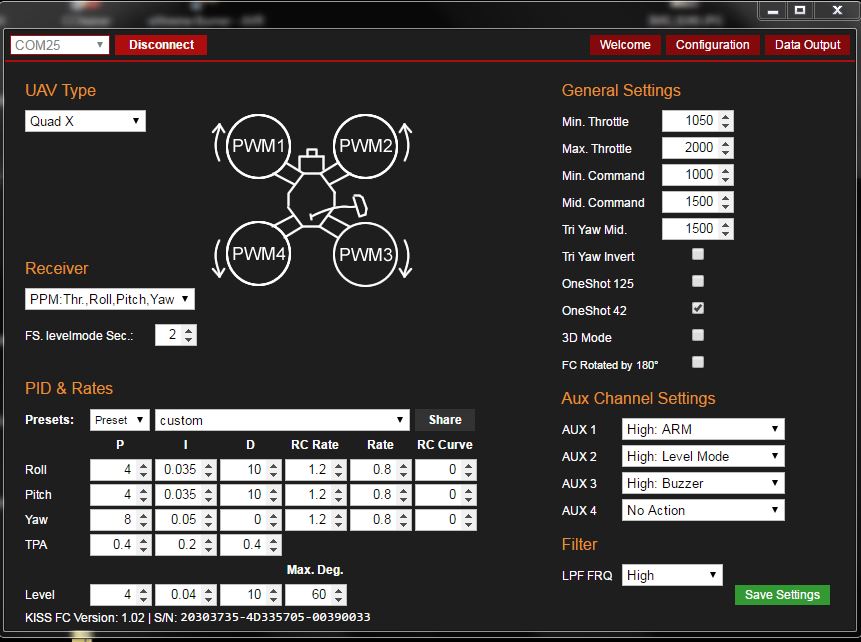Click the PWM1 motor circle in diagram
This screenshot has height=642, width=861.
tap(259, 146)
